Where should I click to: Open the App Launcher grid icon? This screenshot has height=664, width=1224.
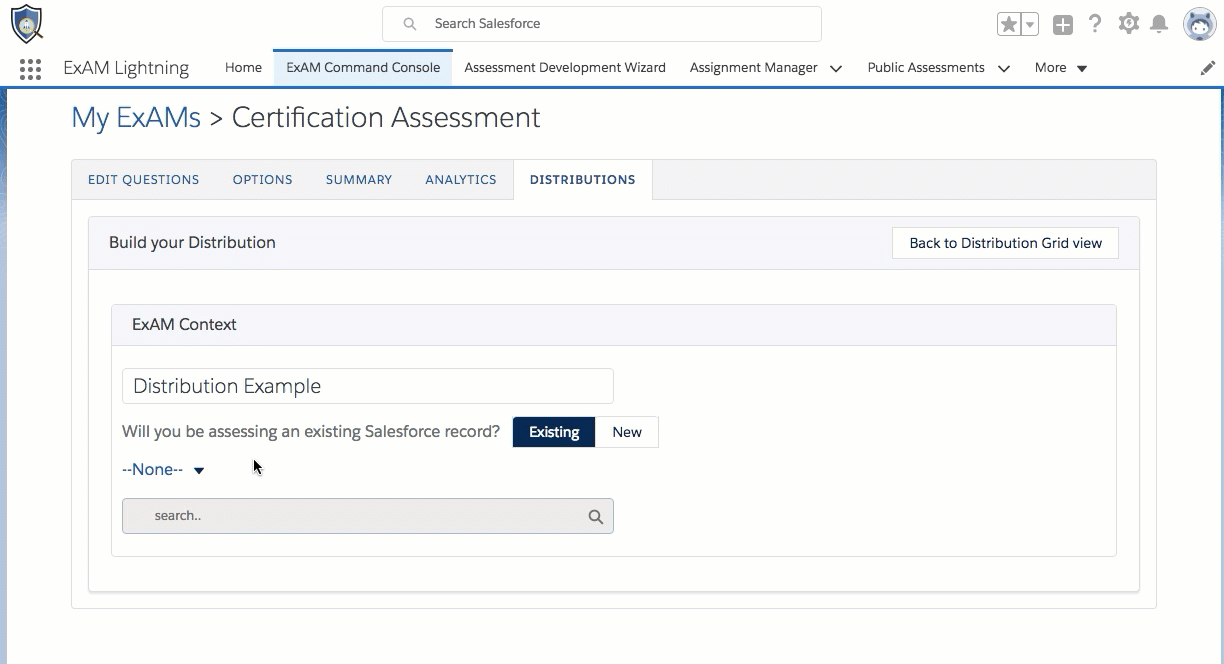click(x=30, y=68)
